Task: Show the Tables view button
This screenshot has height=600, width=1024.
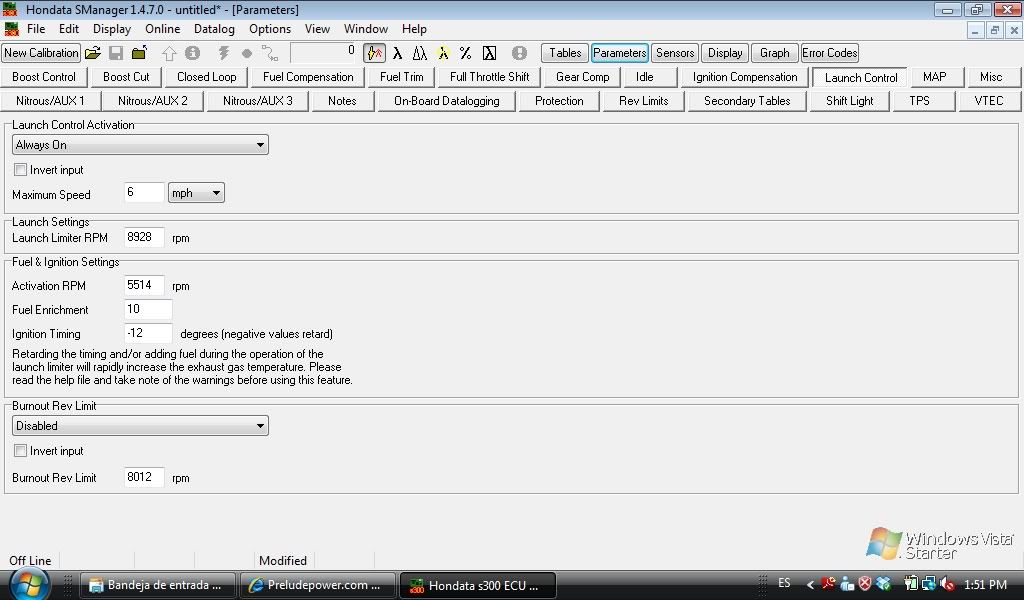Action: tap(565, 53)
